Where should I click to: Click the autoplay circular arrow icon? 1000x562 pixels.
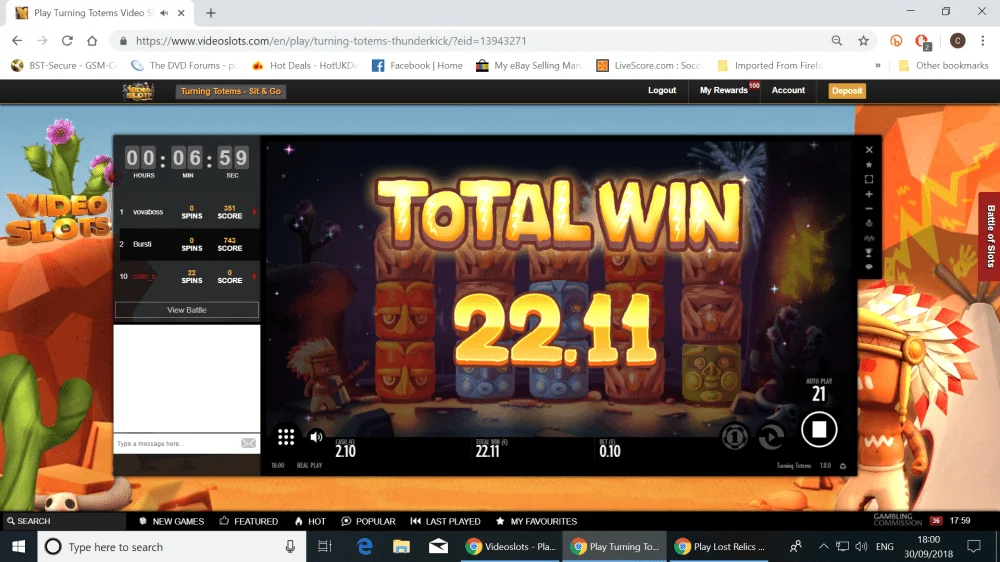click(771, 437)
